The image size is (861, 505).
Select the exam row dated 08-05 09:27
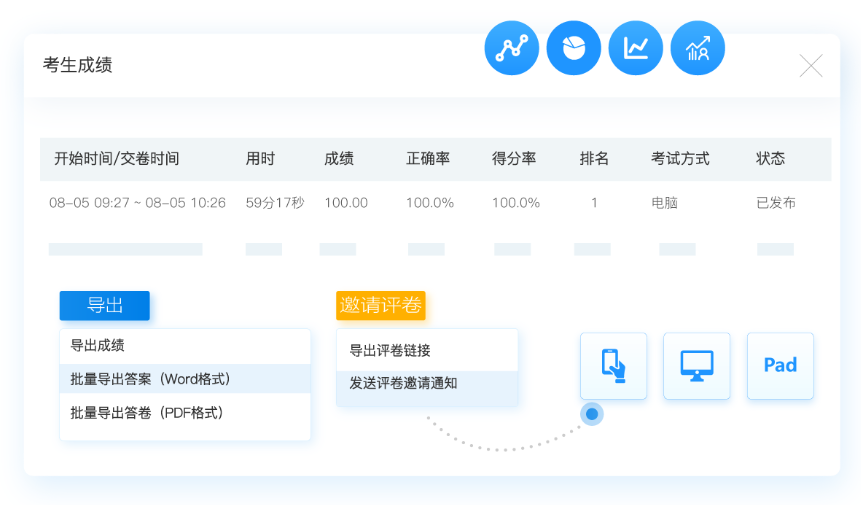[137, 202]
